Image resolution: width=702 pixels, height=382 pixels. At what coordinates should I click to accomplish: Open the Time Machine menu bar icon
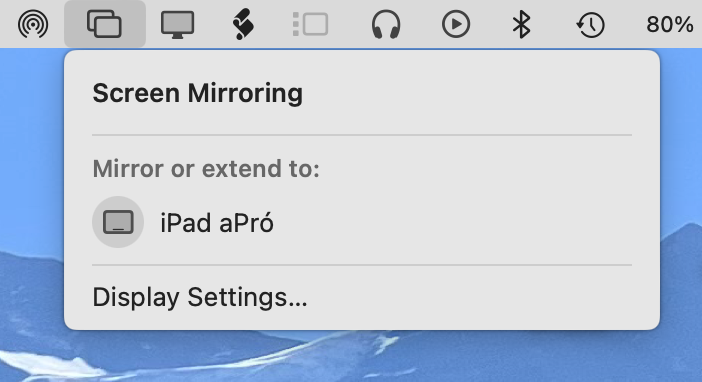(x=591, y=25)
